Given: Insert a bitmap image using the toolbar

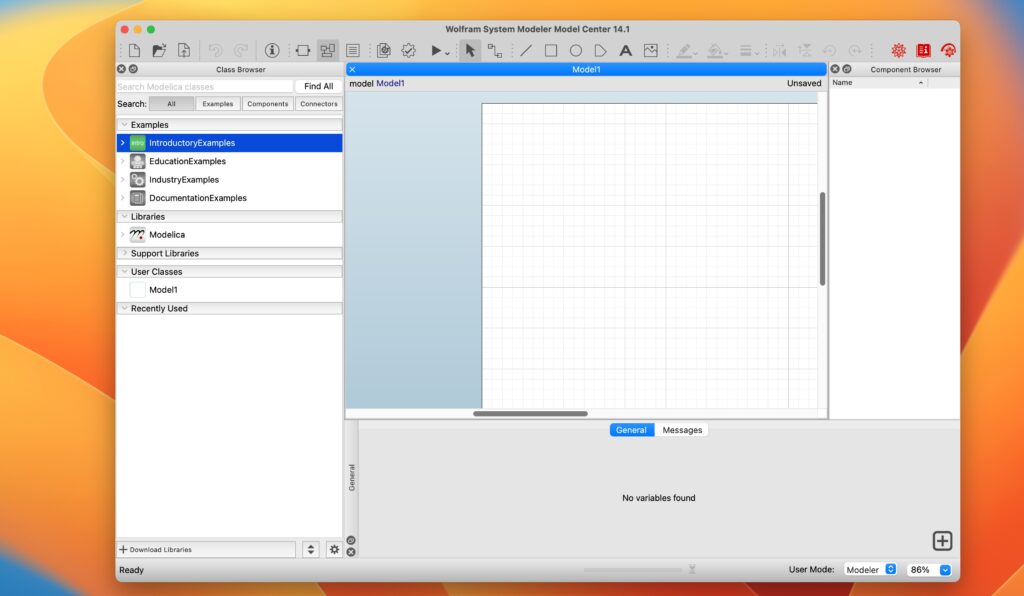Looking at the screenshot, I should 649,50.
